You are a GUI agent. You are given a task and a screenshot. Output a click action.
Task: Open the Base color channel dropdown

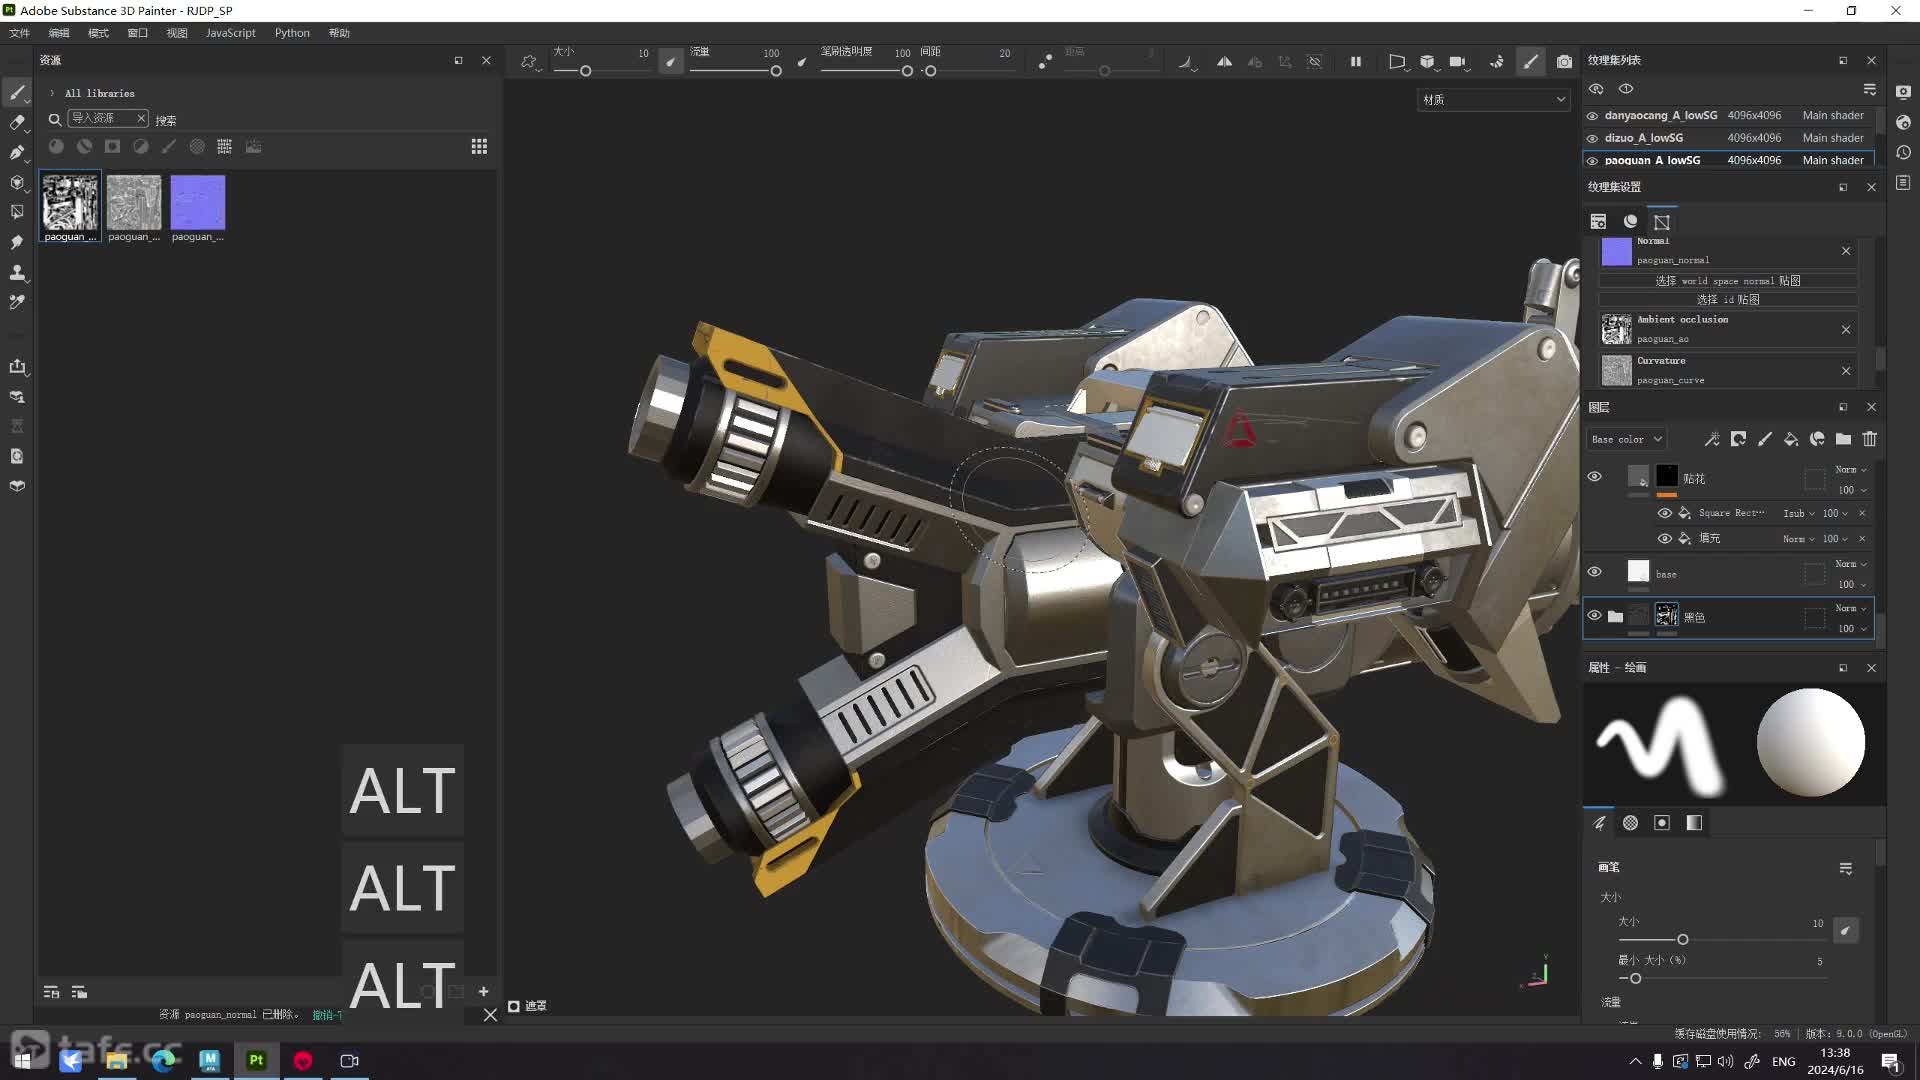coord(1626,439)
